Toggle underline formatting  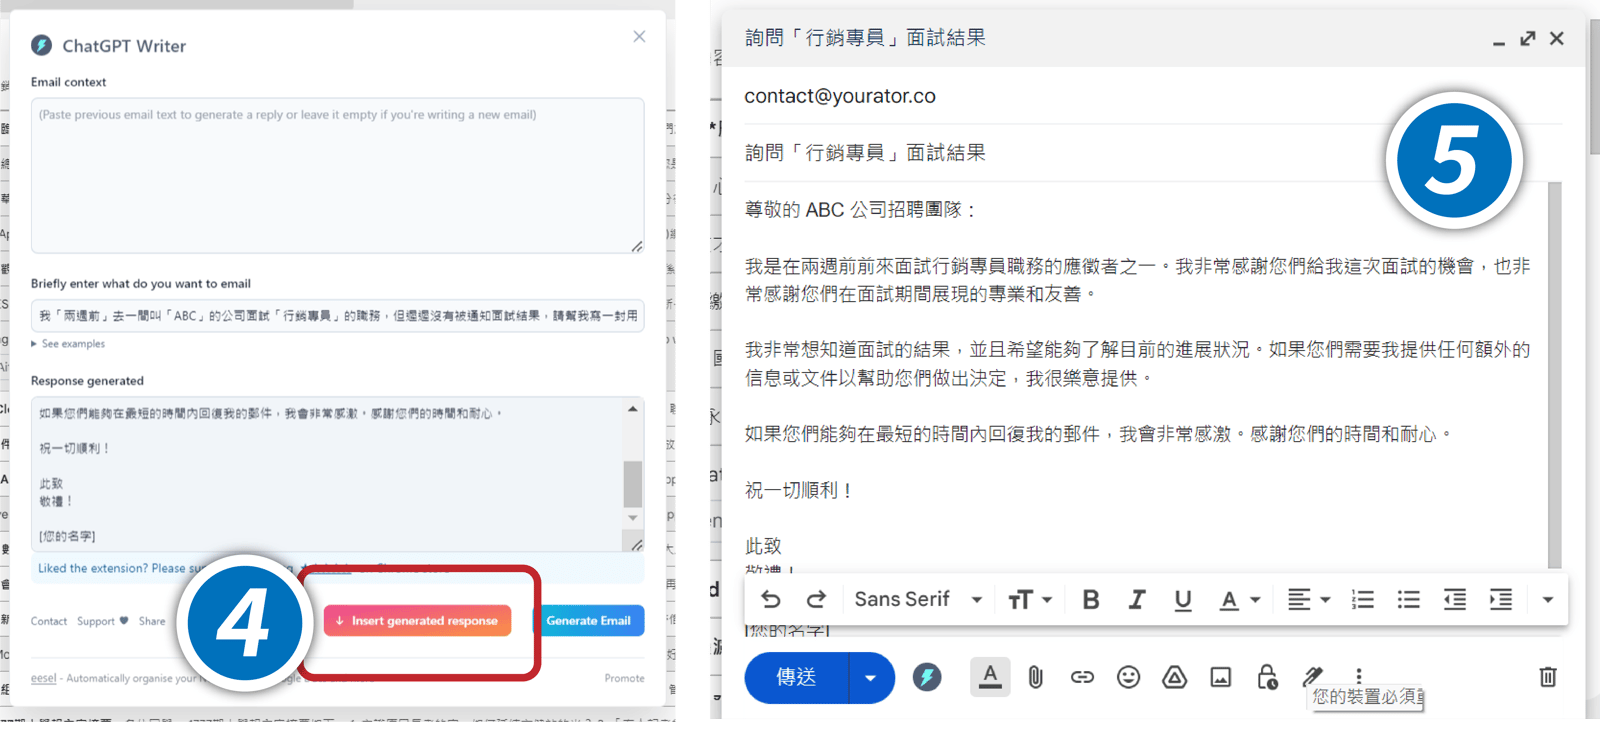tap(1183, 600)
